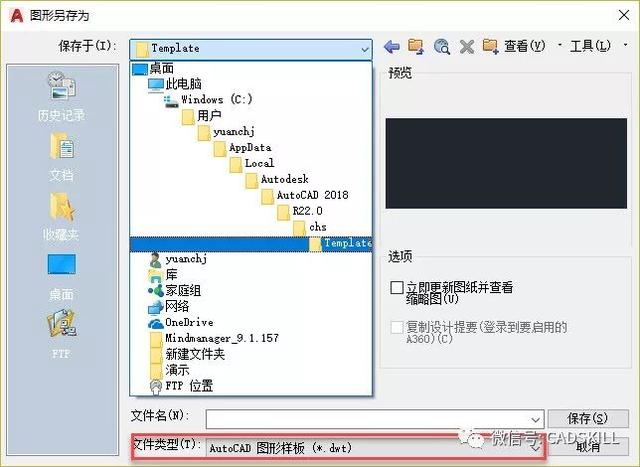
Task: Open the 查看(V) menu
Action: pos(524,46)
